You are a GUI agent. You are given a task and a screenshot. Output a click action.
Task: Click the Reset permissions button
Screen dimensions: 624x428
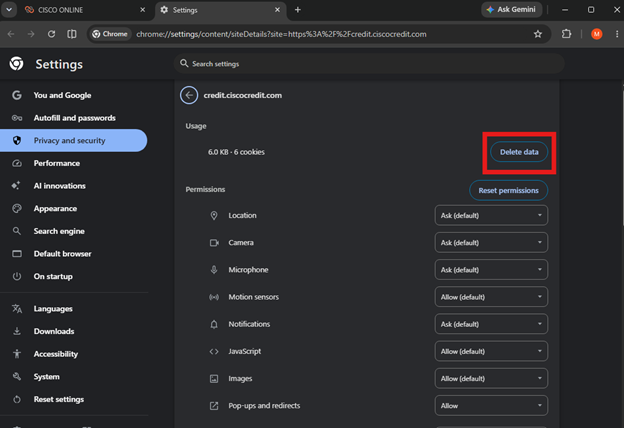(x=508, y=191)
